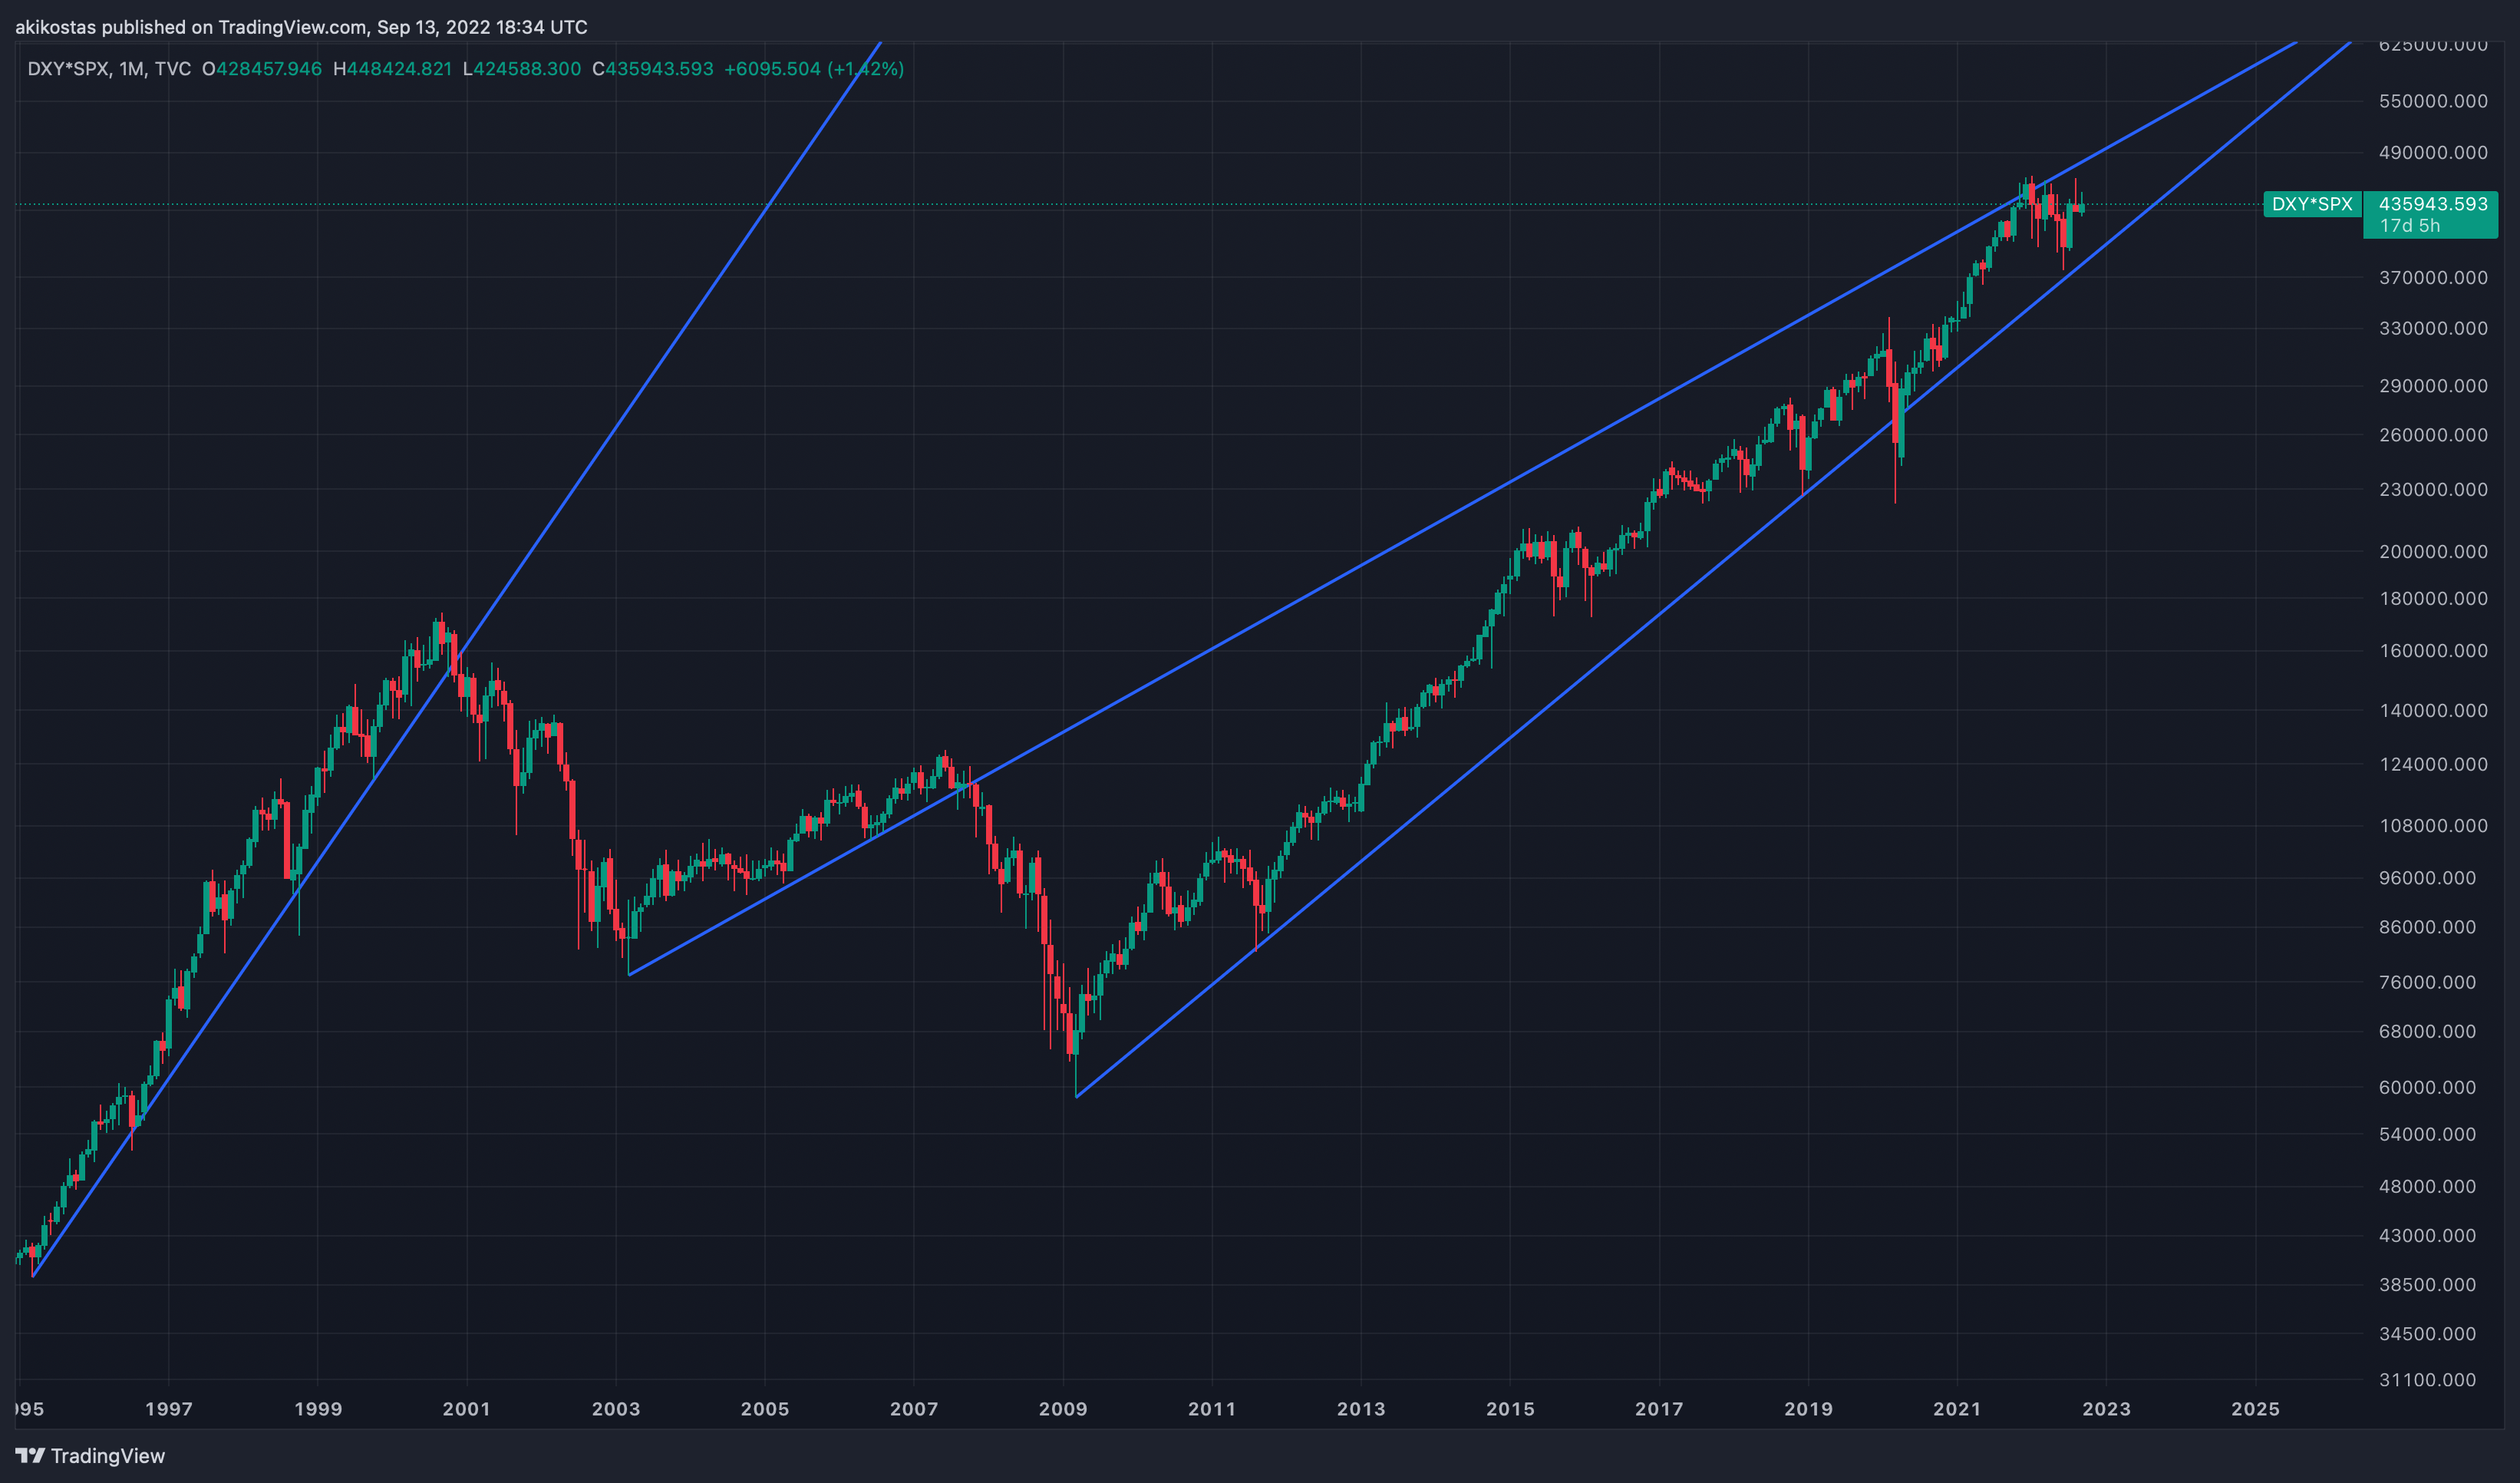Image resolution: width=2520 pixels, height=1483 pixels.
Task: Click the 290000.000 price axis label
Action: point(2433,385)
